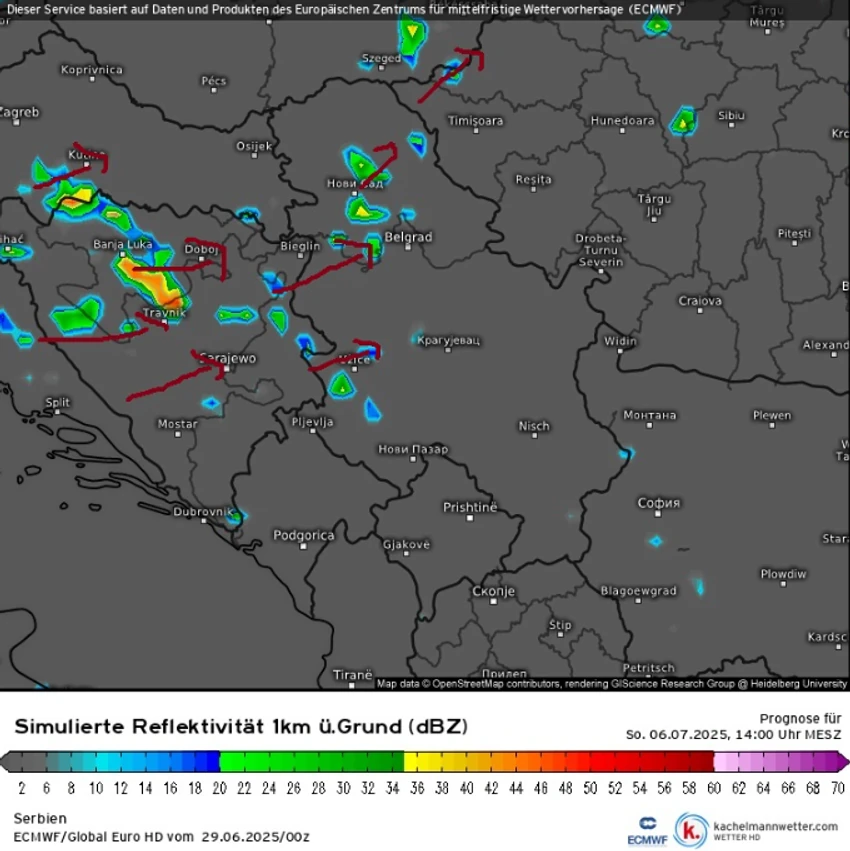Click the София city marker

point(658,514)
